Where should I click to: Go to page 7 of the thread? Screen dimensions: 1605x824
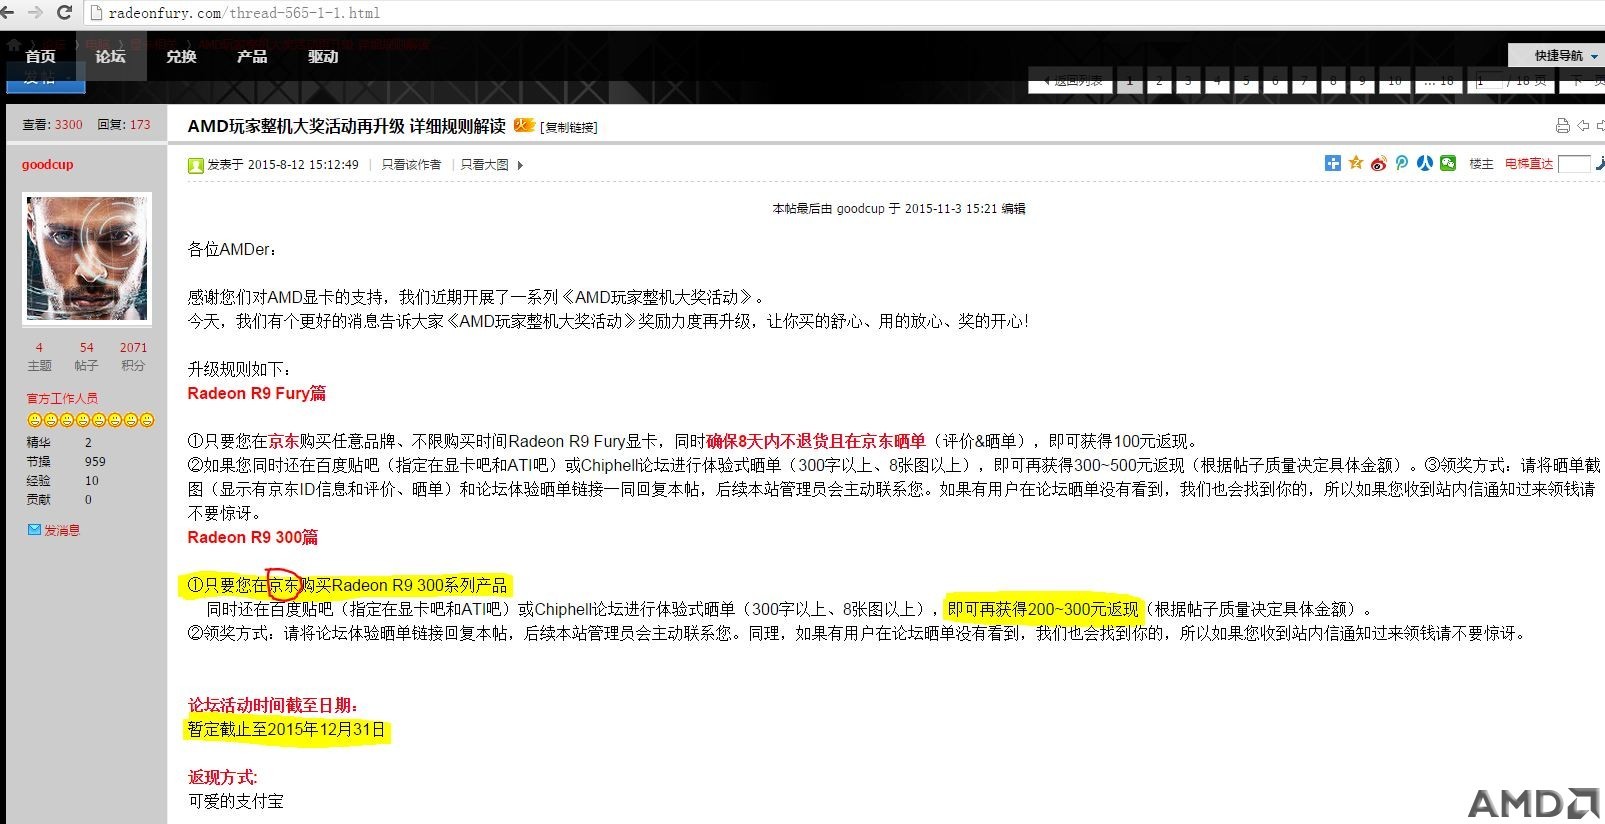[1304, 81]
